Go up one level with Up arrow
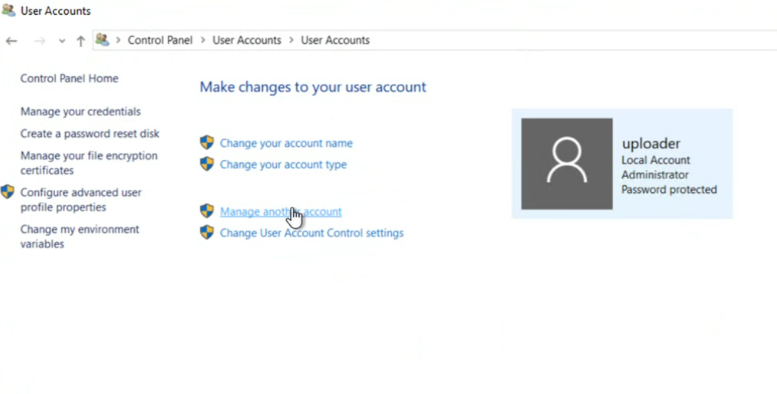Screen dimensions: 777x394 coord(81,41)
